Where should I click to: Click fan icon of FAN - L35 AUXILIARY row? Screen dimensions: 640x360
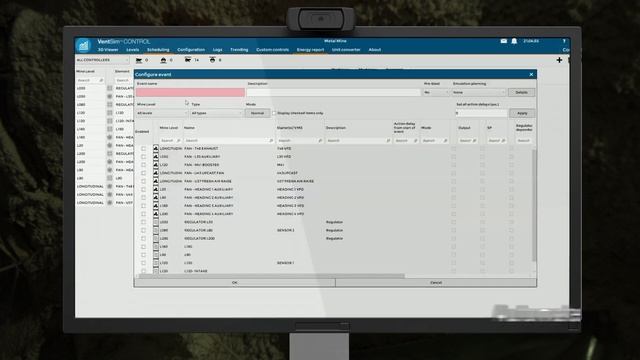point(156,157)
